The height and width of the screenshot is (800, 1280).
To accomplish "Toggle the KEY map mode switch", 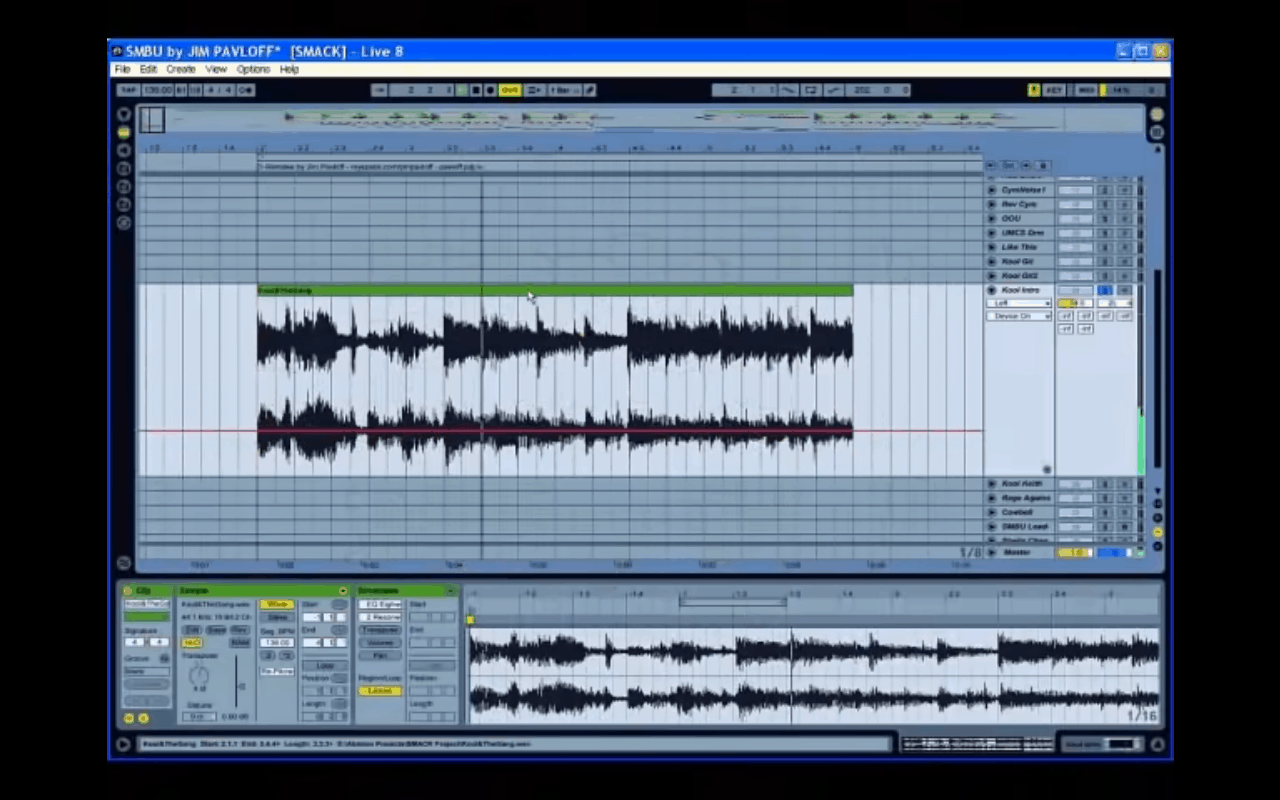I will pos(1054,90).
